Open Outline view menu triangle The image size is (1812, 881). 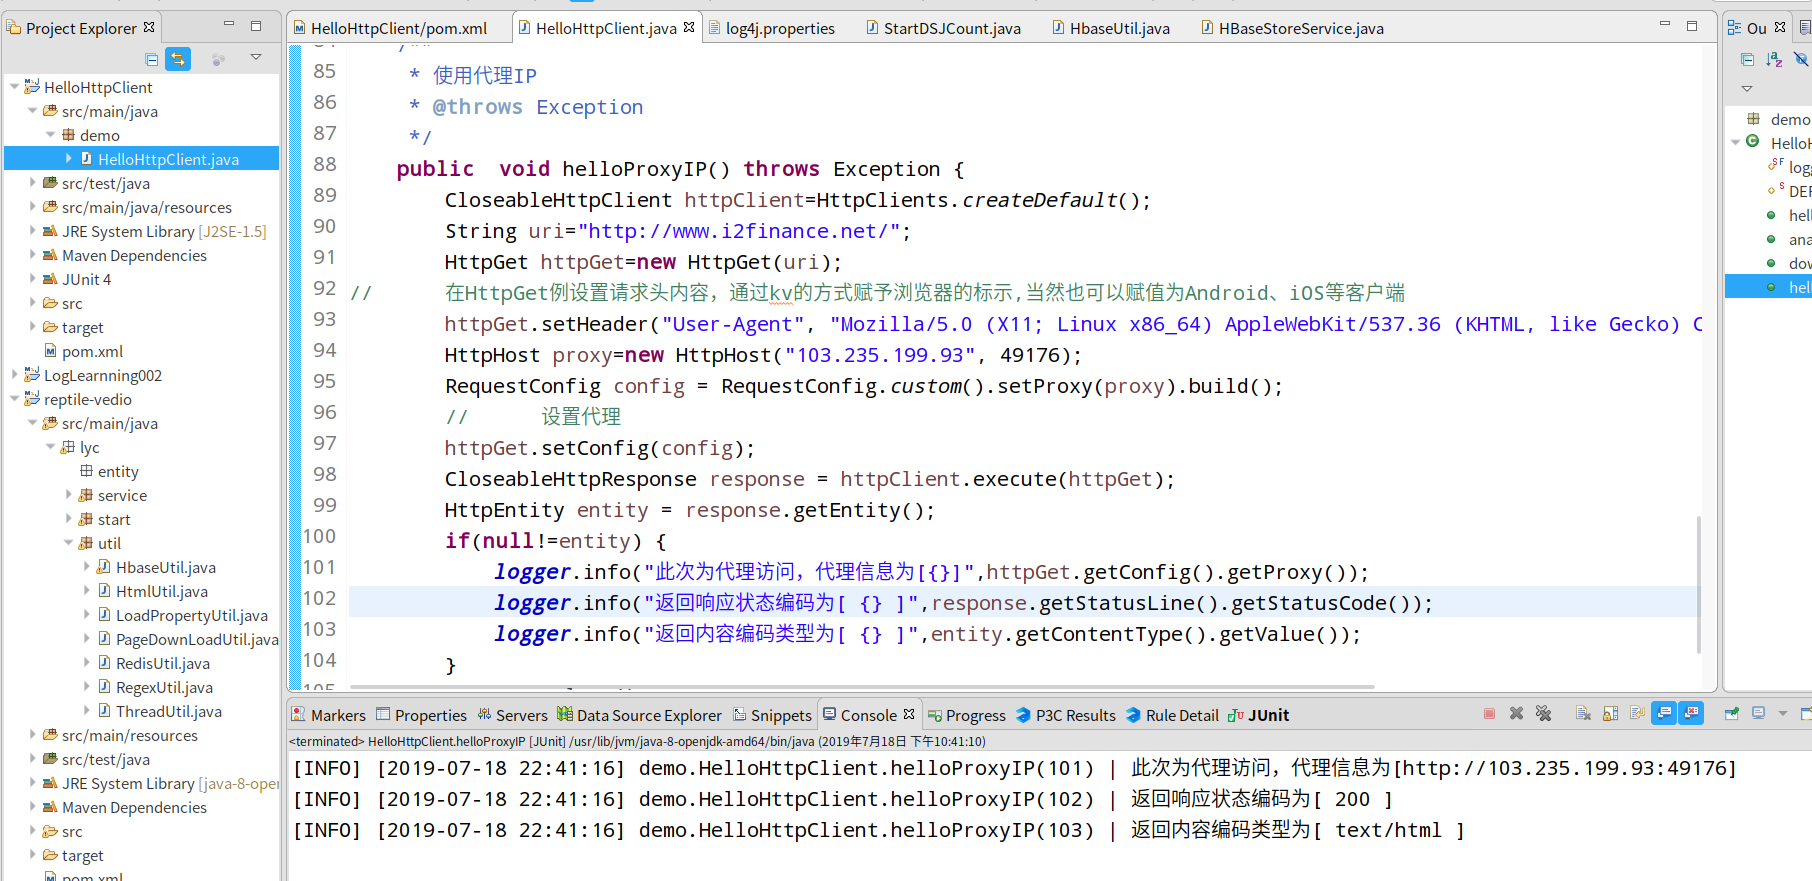[1747, 89]
